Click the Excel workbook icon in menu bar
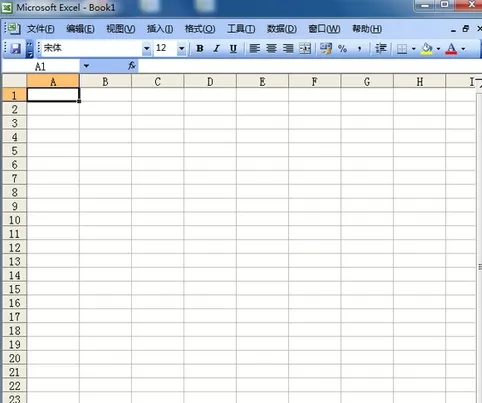482x403 pixels. (14, 29)
